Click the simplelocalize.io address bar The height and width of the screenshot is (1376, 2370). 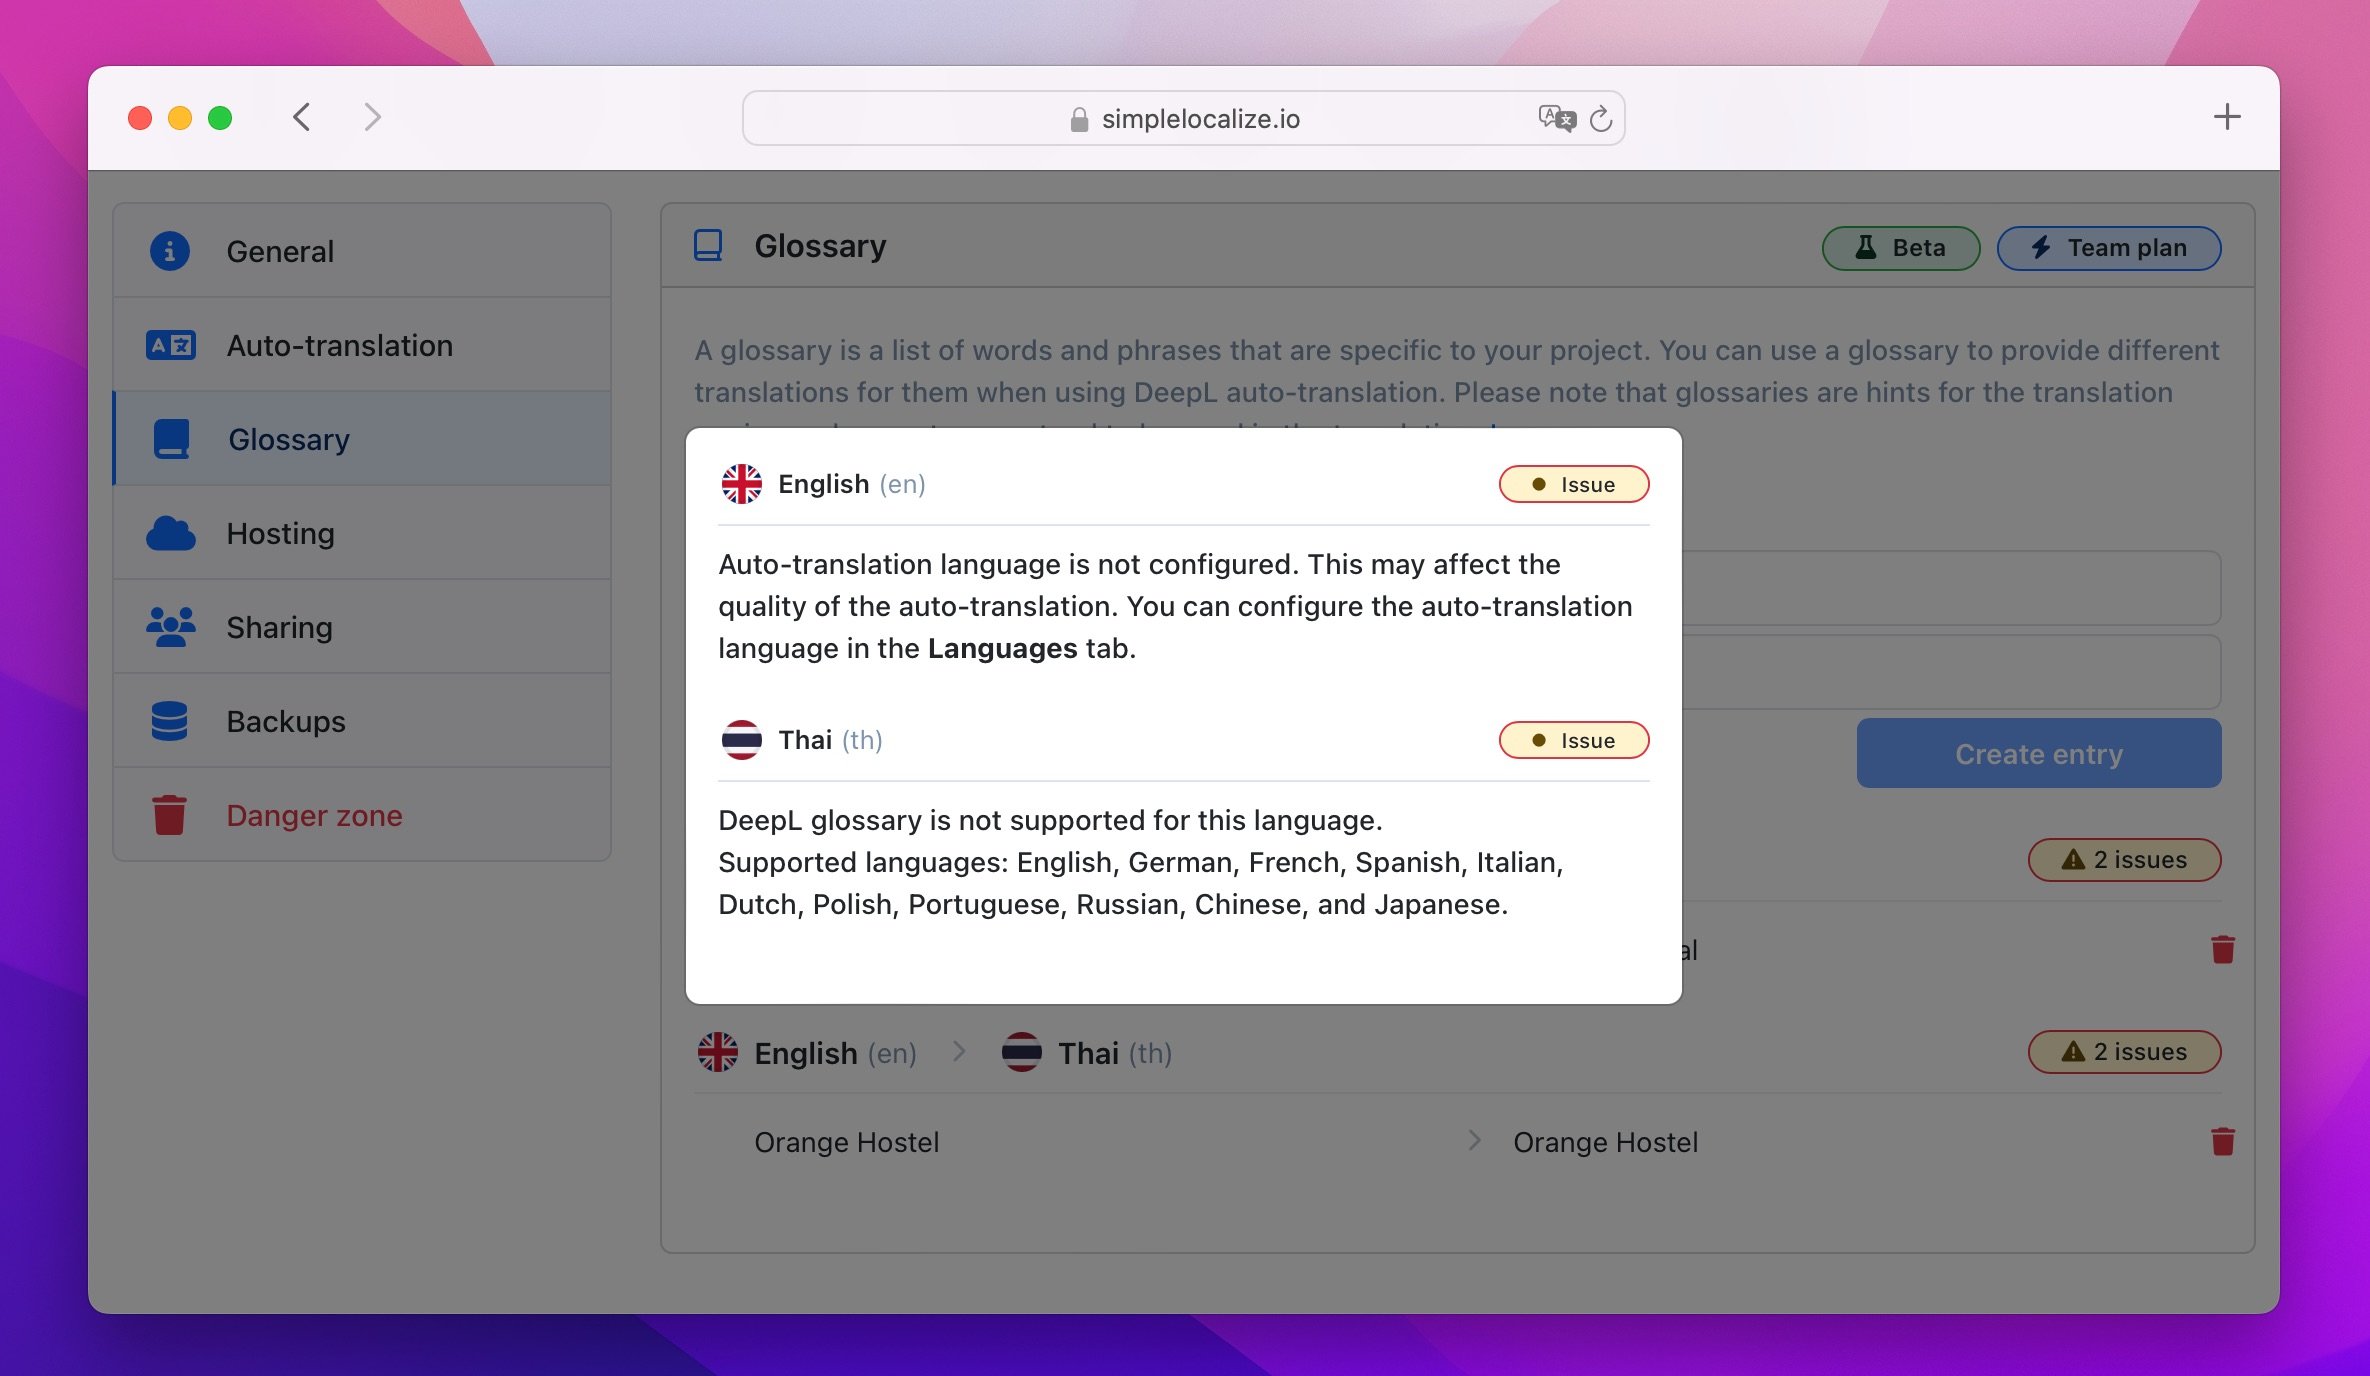(x=1183, y=118)
